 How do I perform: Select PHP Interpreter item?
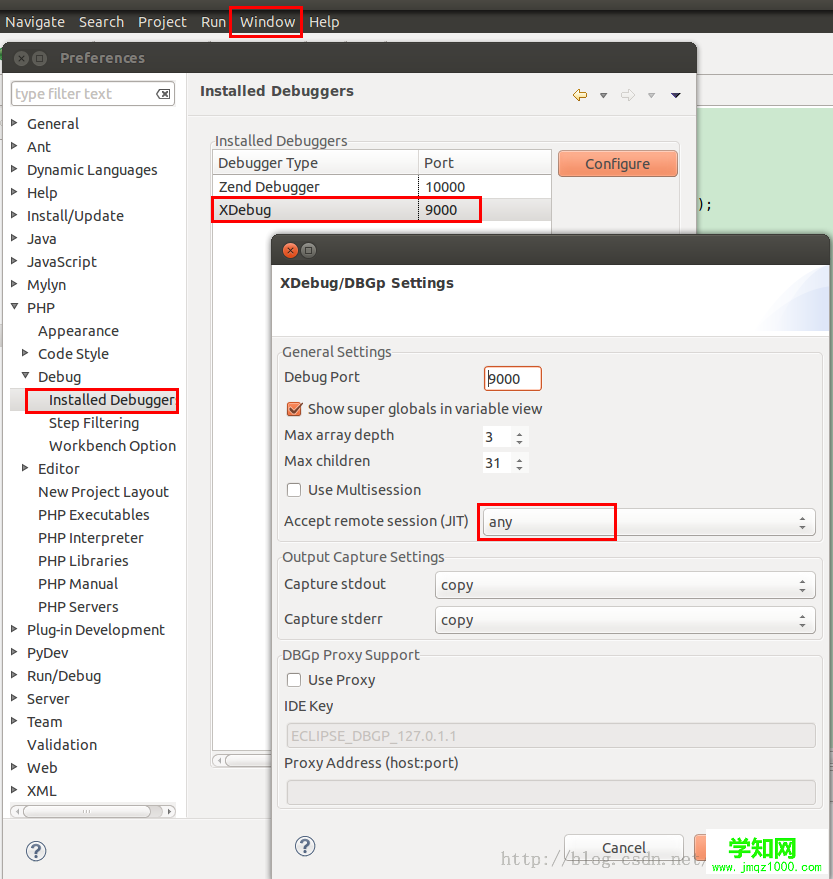tap(90, 538)
